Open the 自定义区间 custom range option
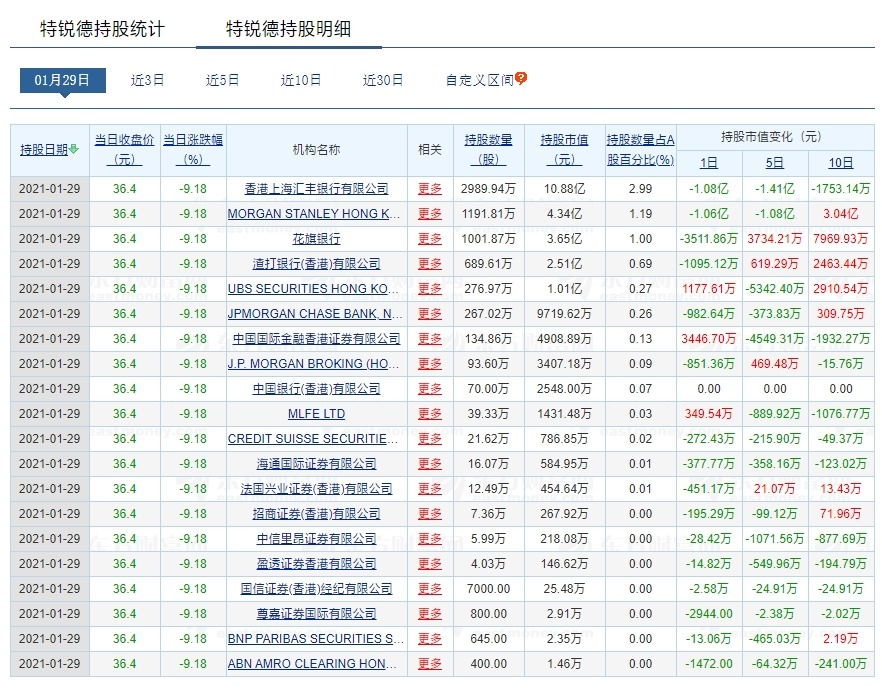 coord(479,80)
